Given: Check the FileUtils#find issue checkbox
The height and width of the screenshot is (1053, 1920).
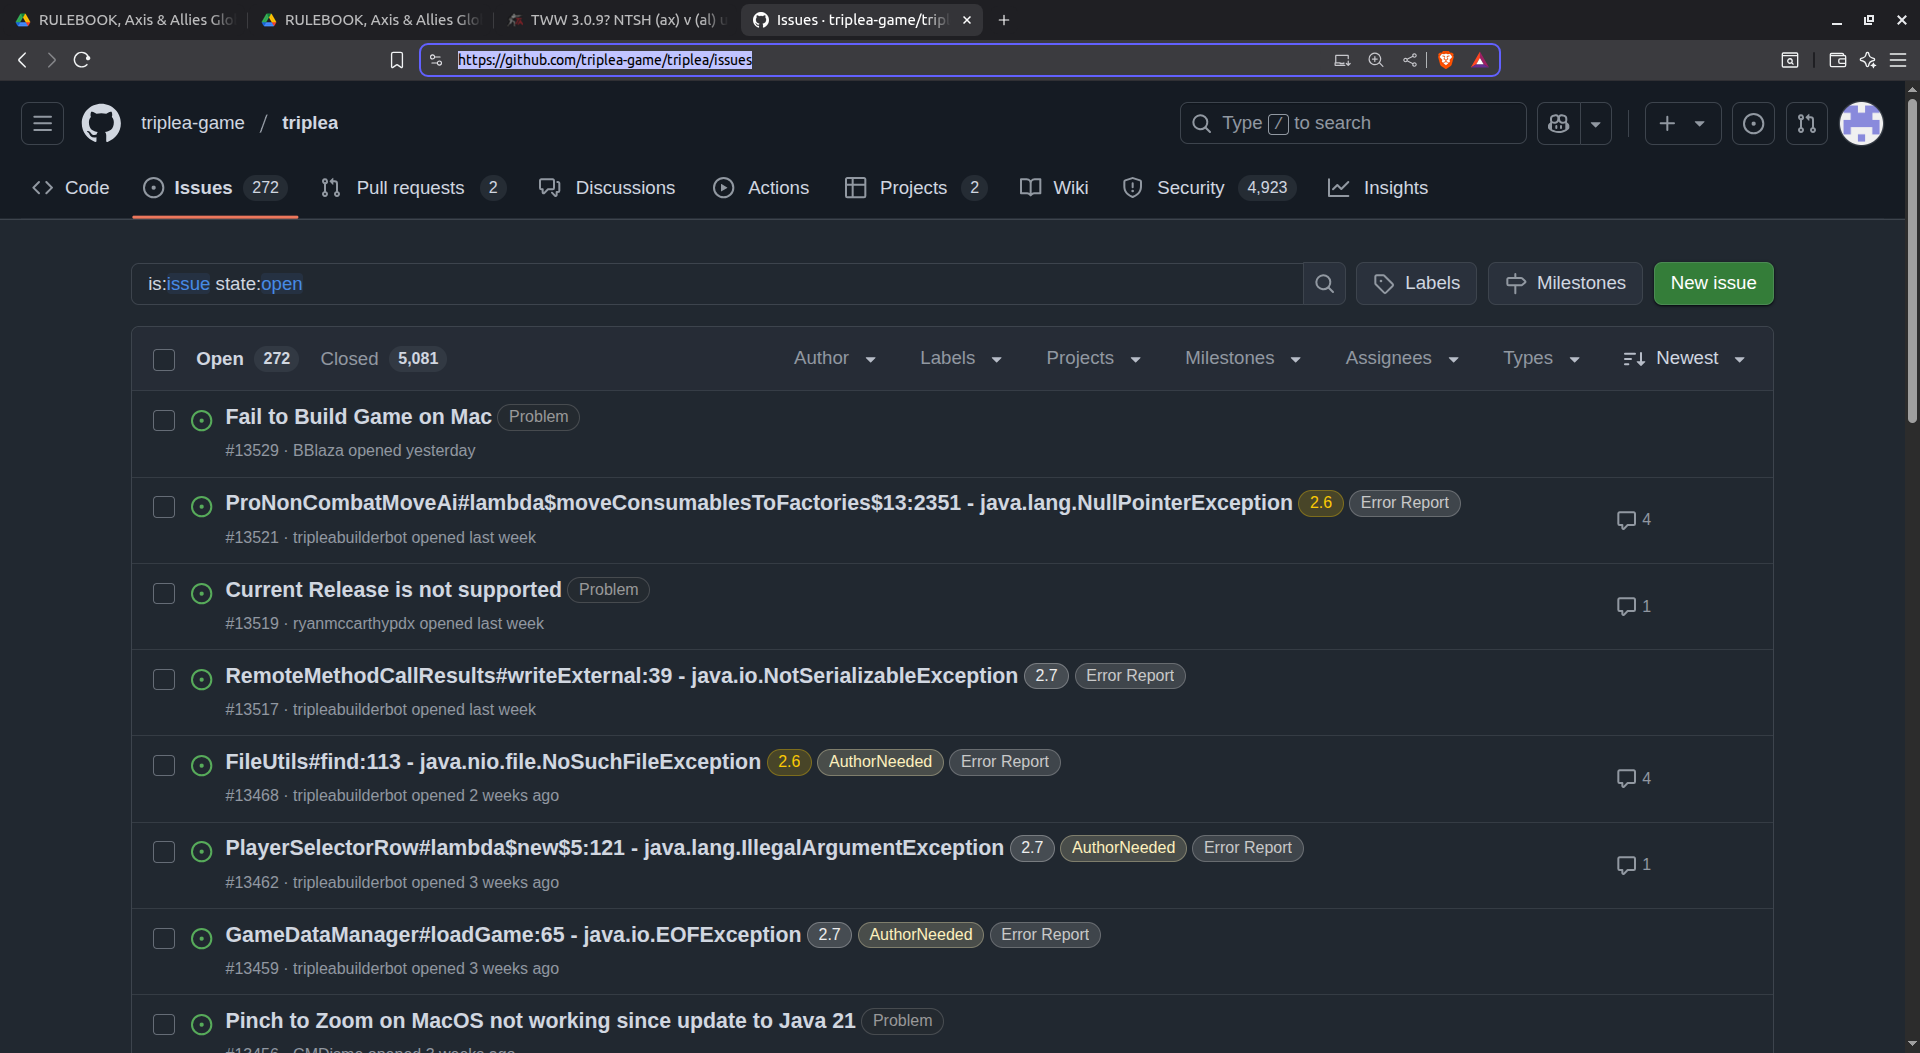Looking at the screenshot, I should tap(164, 765).
